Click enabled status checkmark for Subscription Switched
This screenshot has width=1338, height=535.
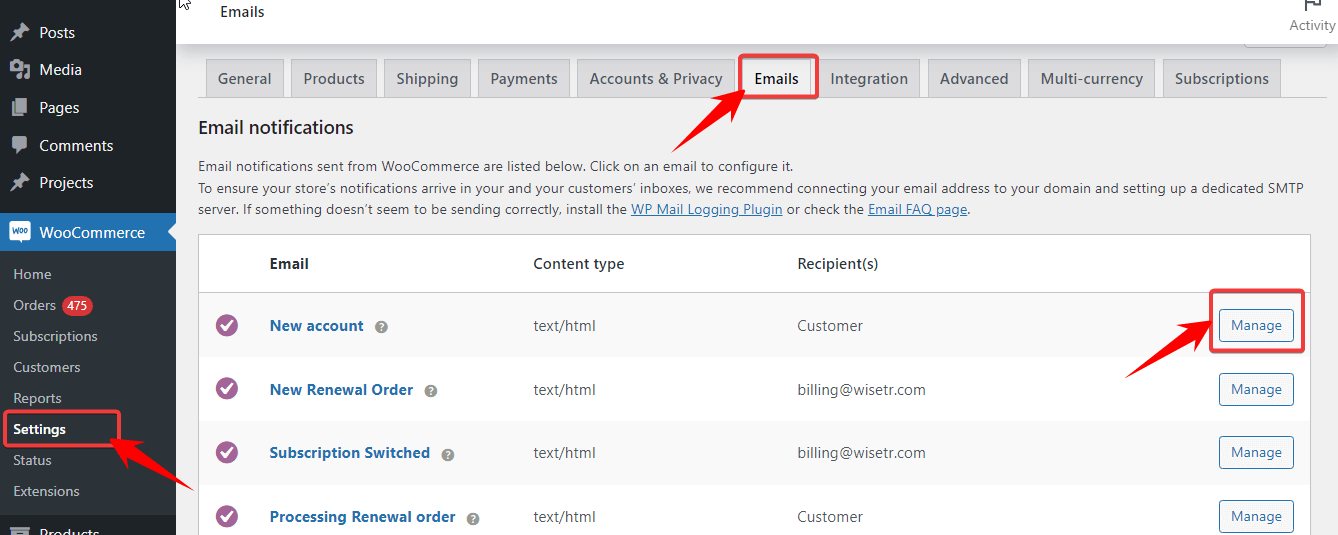227,452
